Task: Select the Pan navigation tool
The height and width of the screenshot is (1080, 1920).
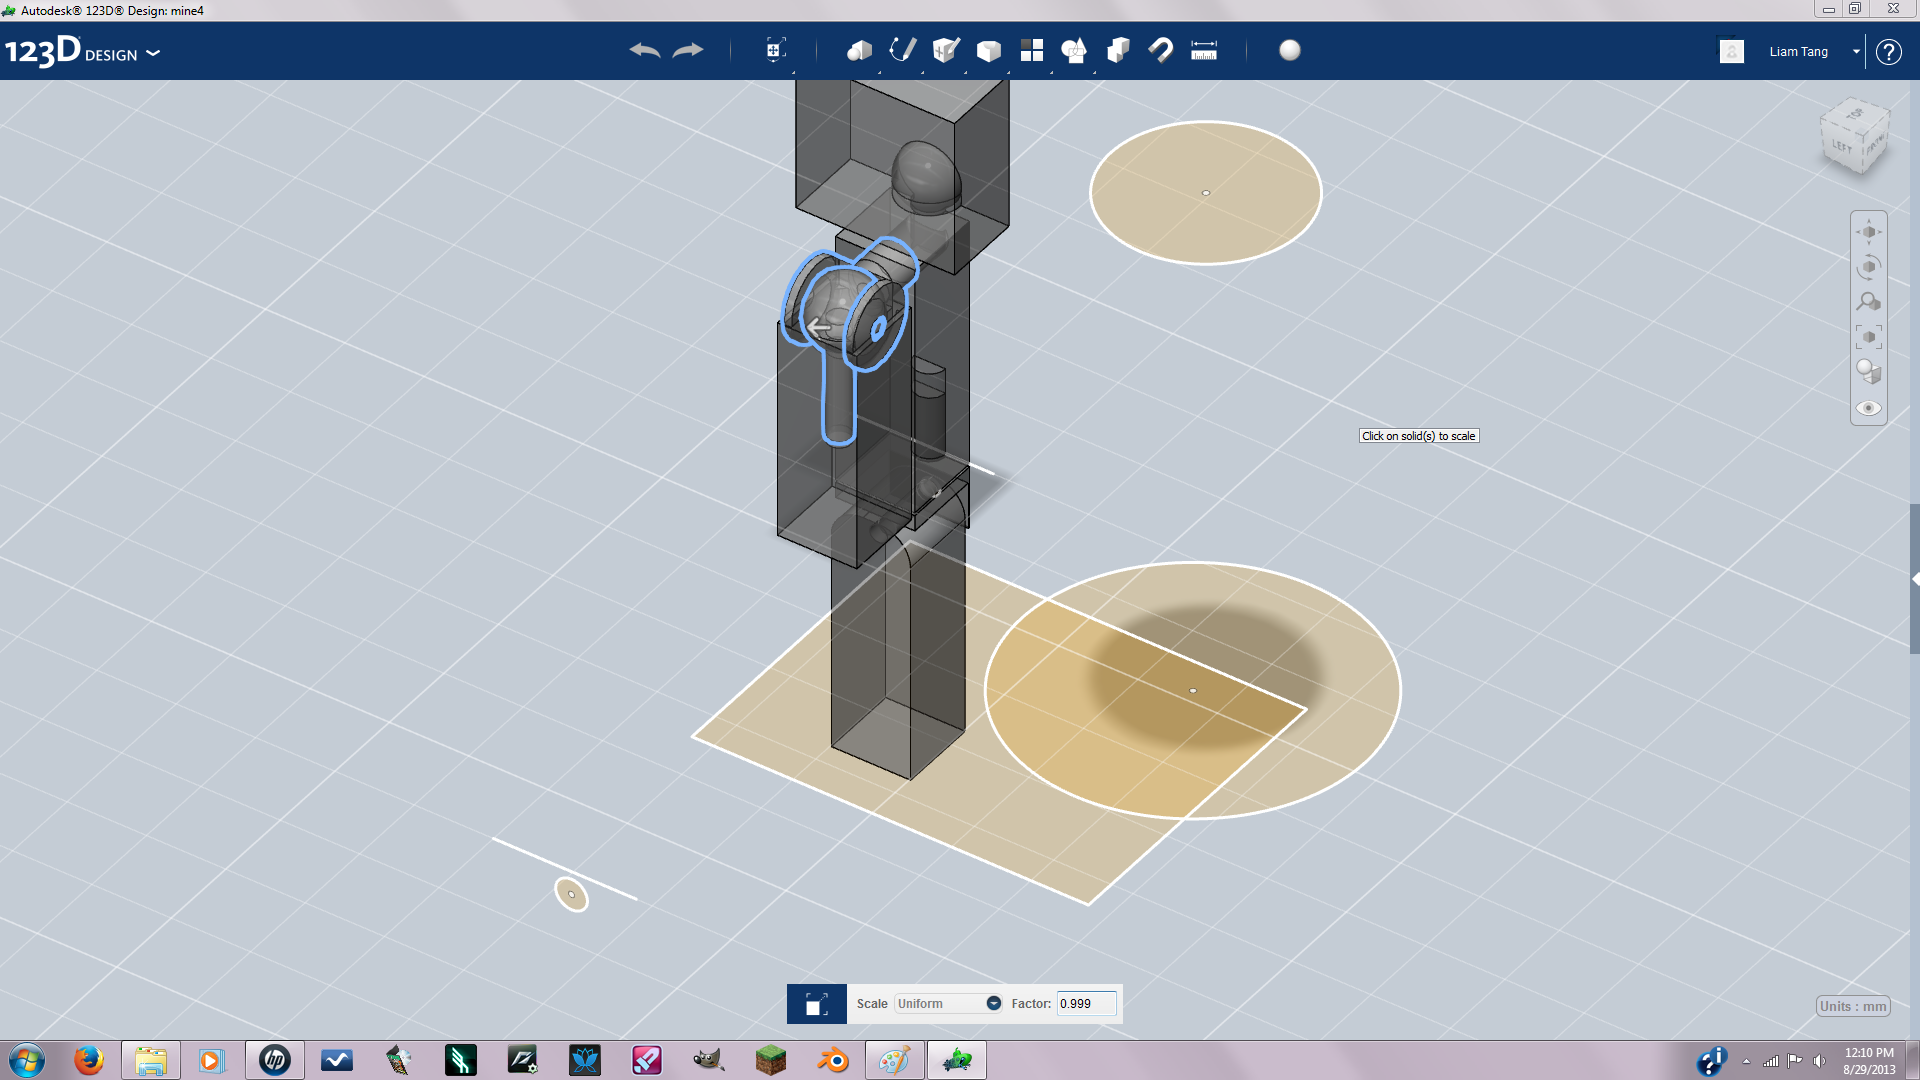Action: point(1869,232)
